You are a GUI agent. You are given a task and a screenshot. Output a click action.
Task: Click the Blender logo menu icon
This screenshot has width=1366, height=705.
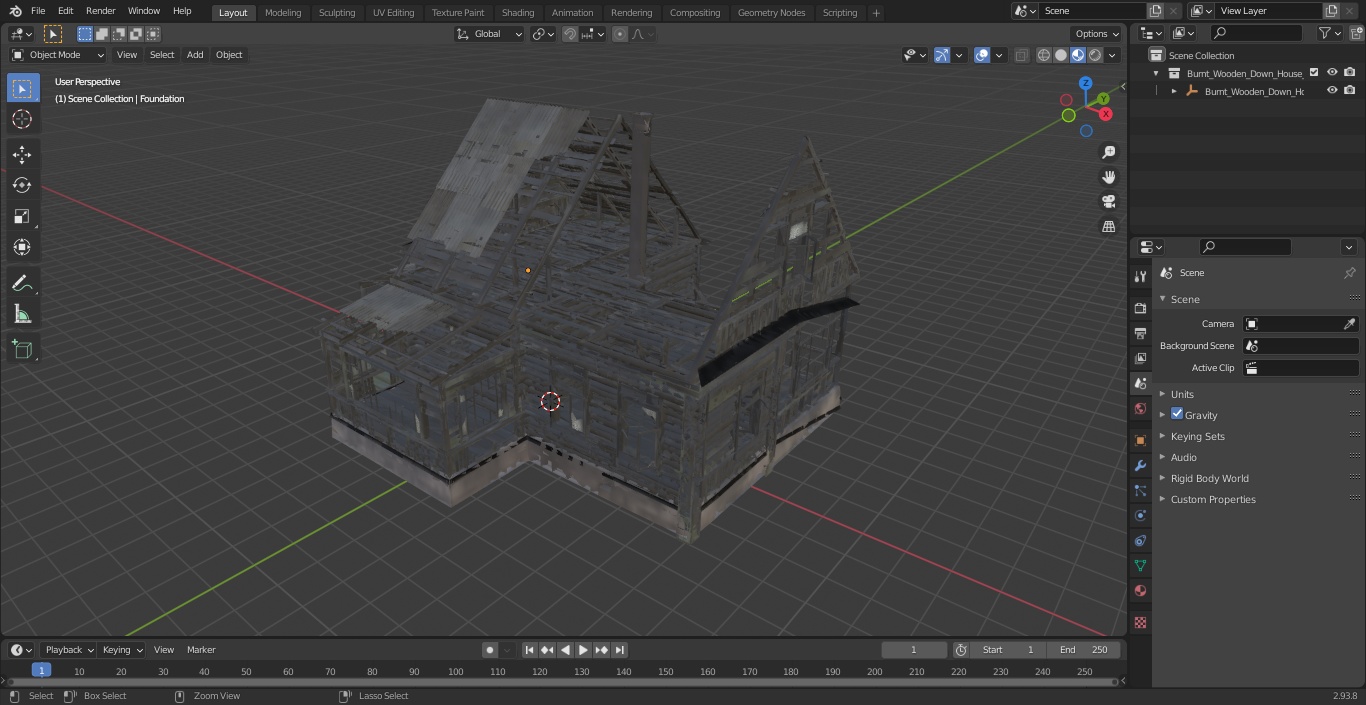pyautogui.click(x=16, y=11)
